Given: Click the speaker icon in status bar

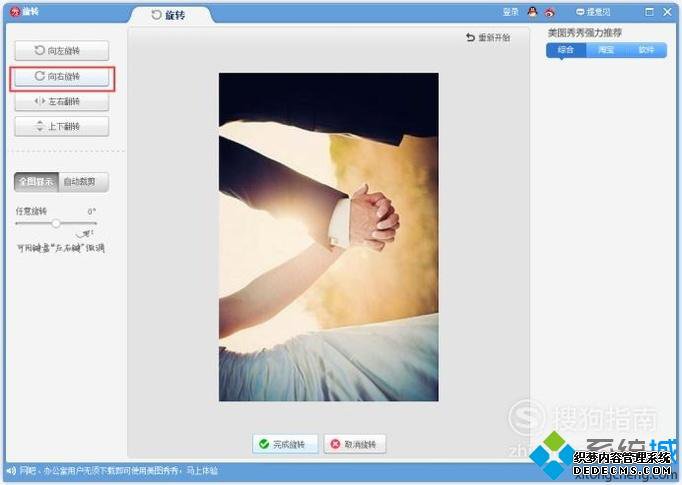Looking at the screenshot, I should click(x=12, y=471).
